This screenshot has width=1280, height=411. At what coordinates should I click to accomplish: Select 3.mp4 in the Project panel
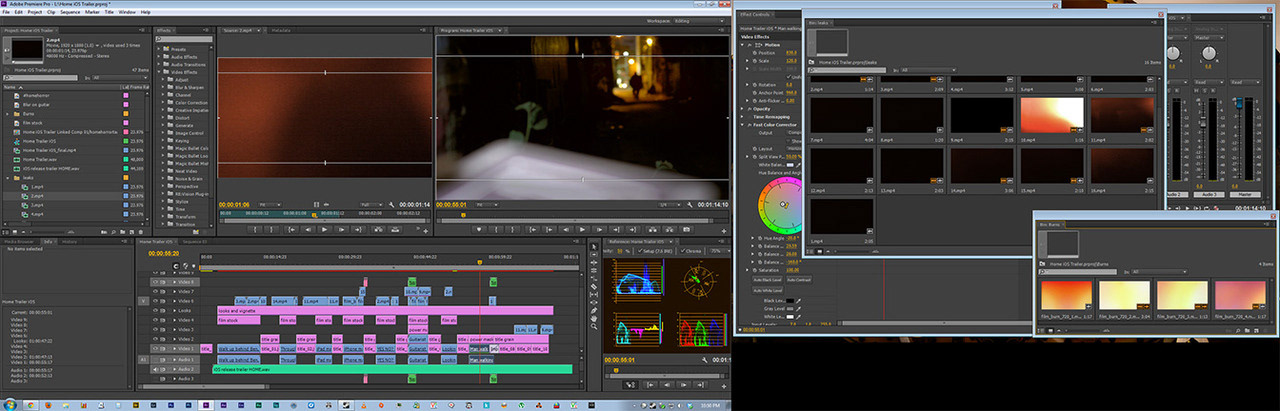36,205
